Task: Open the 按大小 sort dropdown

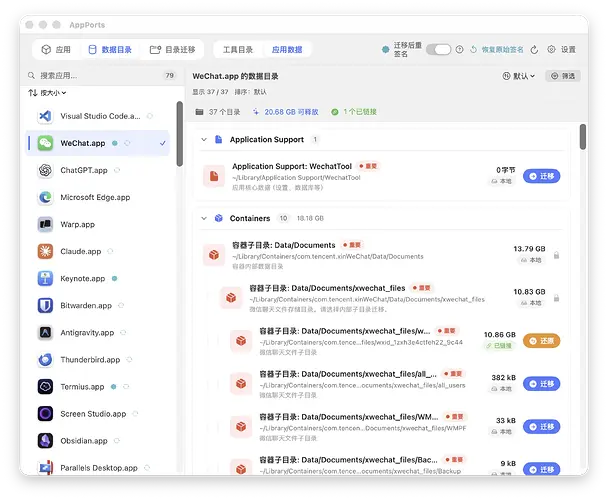Action: 47,93
